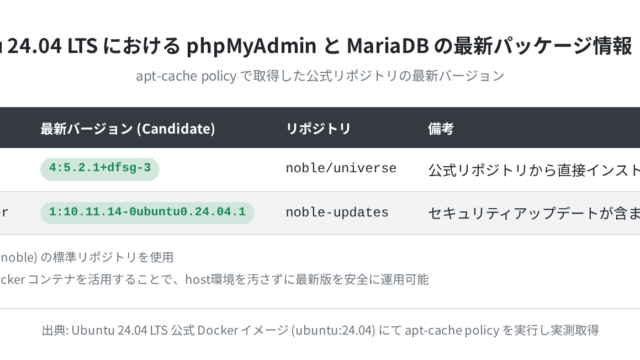Viewport: 640px width, 360px height.
Task: Click the footnote about host環境を汚さずに
Action: click(214, 280)
